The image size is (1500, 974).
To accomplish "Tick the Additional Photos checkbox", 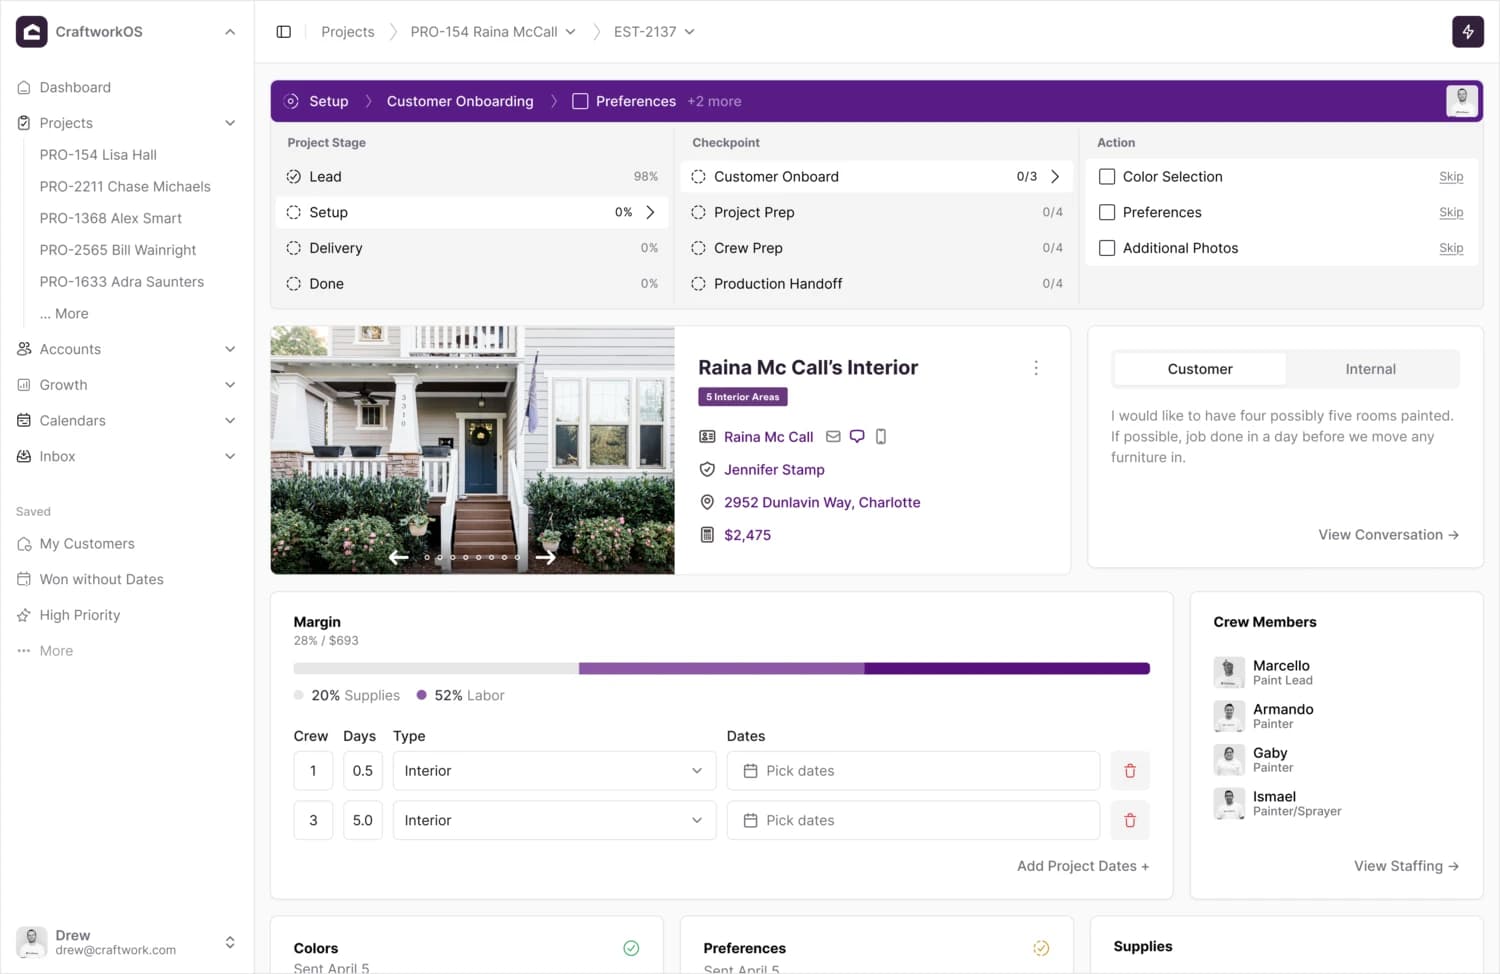I will click(1107, 248).
